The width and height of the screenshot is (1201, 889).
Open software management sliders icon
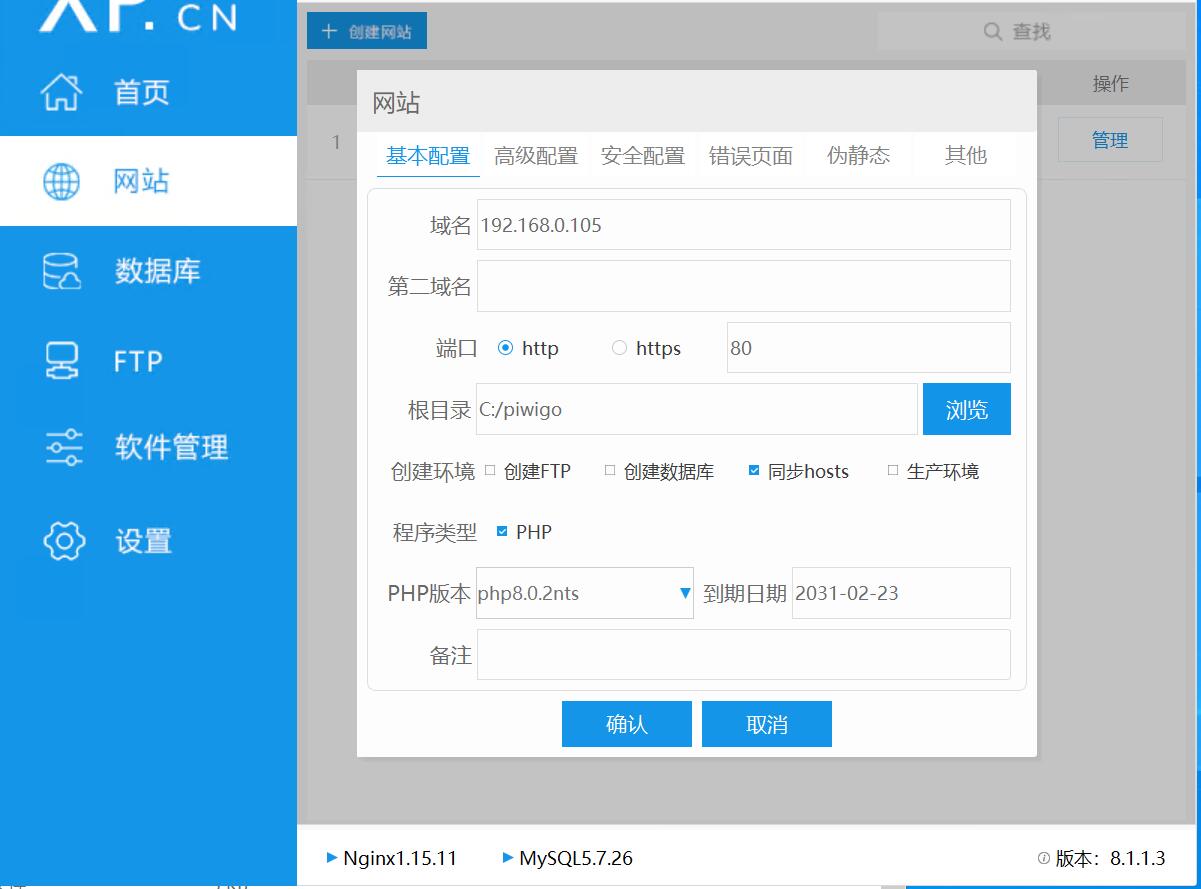click(64, 447)
